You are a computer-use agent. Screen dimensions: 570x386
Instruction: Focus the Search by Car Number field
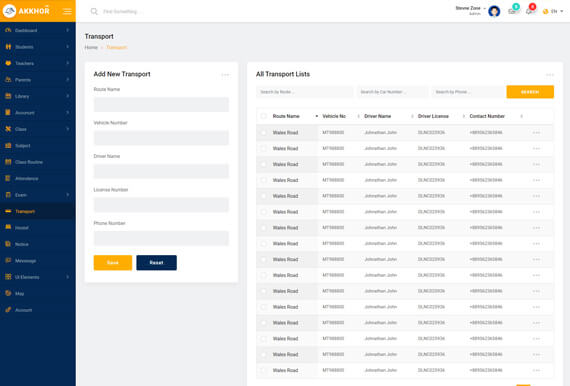tap(392, 92)
